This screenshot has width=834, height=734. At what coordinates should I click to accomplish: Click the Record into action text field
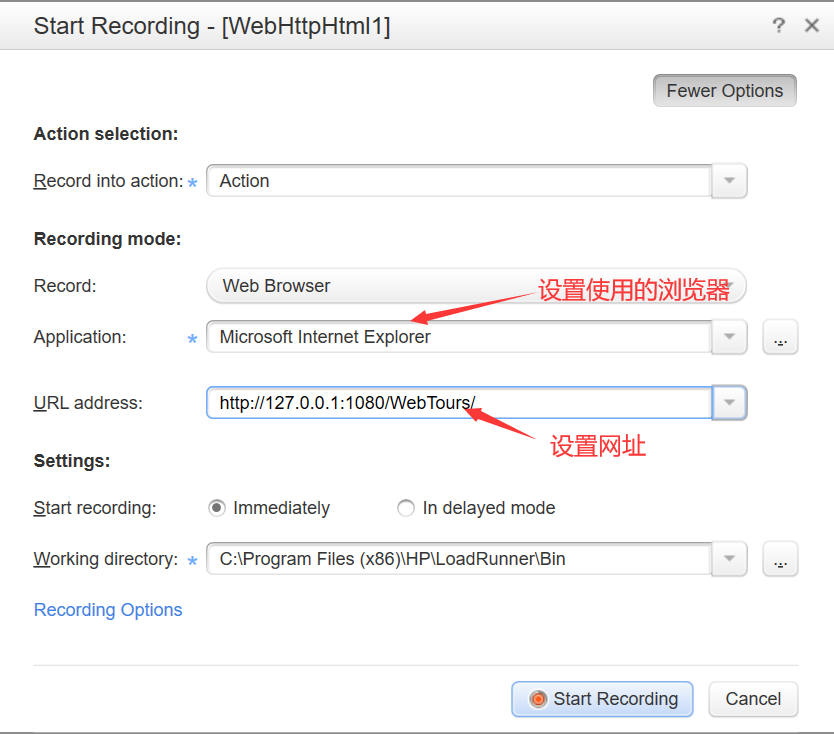pos(458,181)
